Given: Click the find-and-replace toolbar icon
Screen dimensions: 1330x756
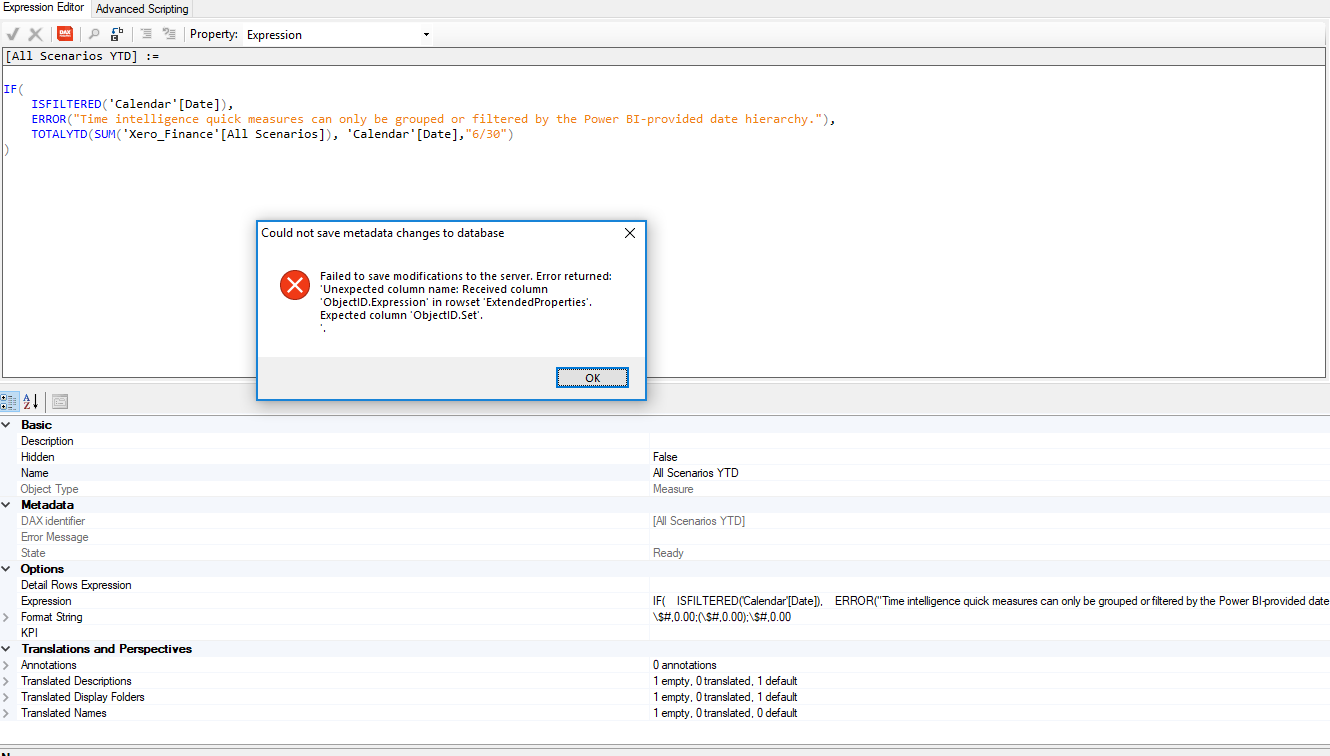Looking at the screenshot, I should (115, 33).
